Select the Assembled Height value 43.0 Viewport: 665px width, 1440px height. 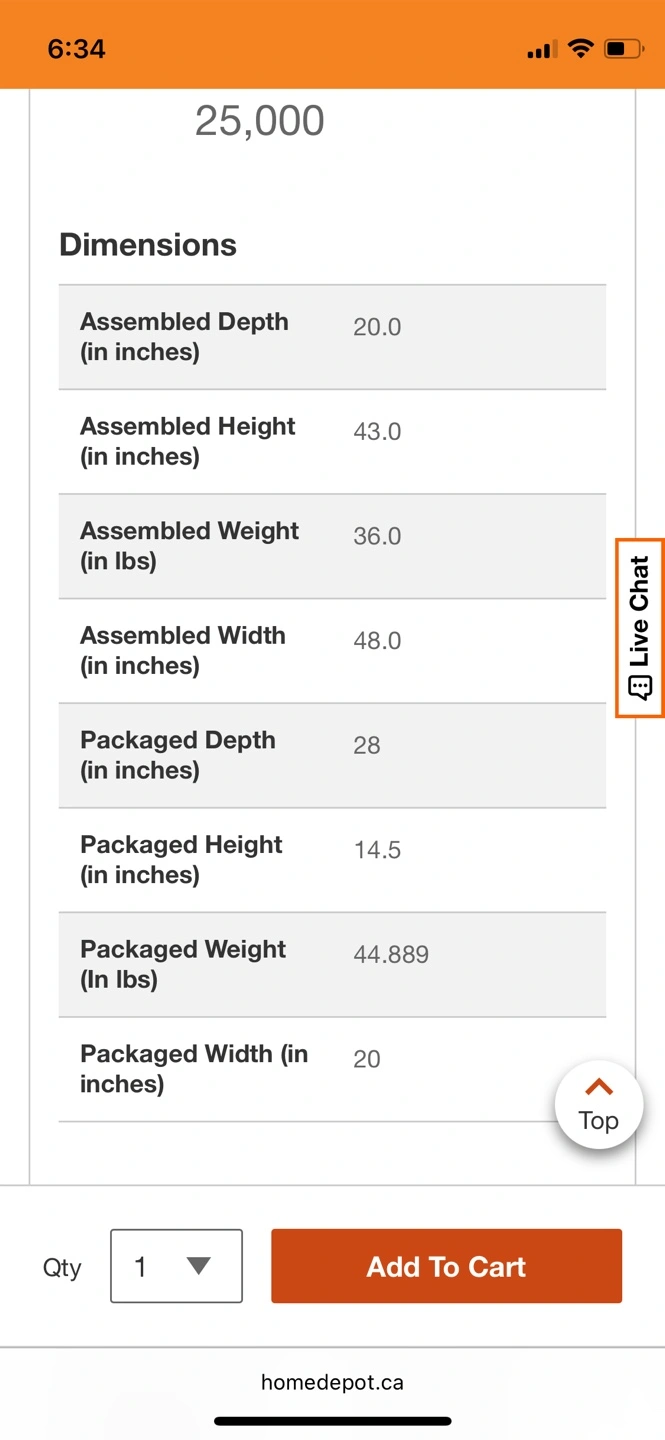tap(377, 432)
